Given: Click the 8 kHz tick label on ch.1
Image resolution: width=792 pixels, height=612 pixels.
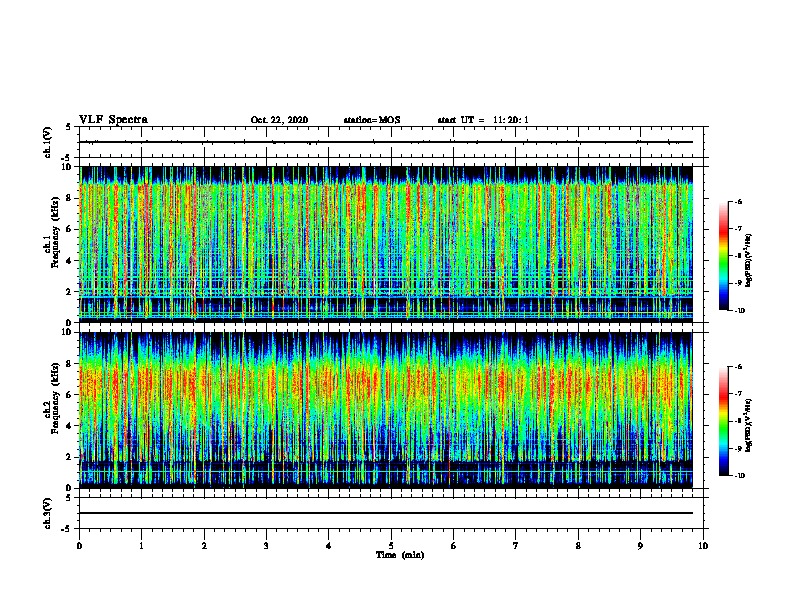Looking at the screenshot, I should [69, 198].
